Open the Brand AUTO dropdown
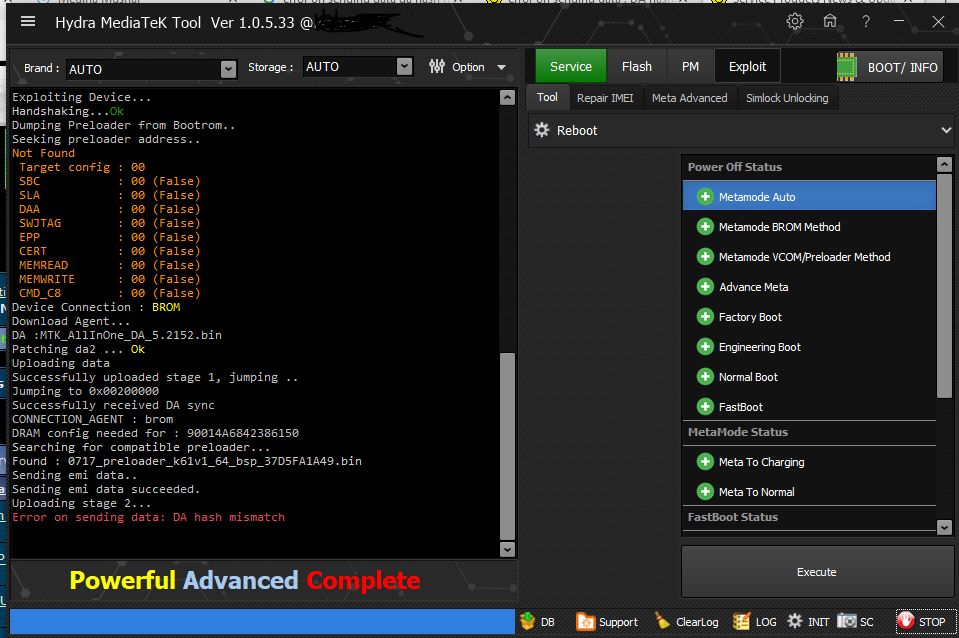The height and width of the screenshot is (638, 959). coord(228,69)
